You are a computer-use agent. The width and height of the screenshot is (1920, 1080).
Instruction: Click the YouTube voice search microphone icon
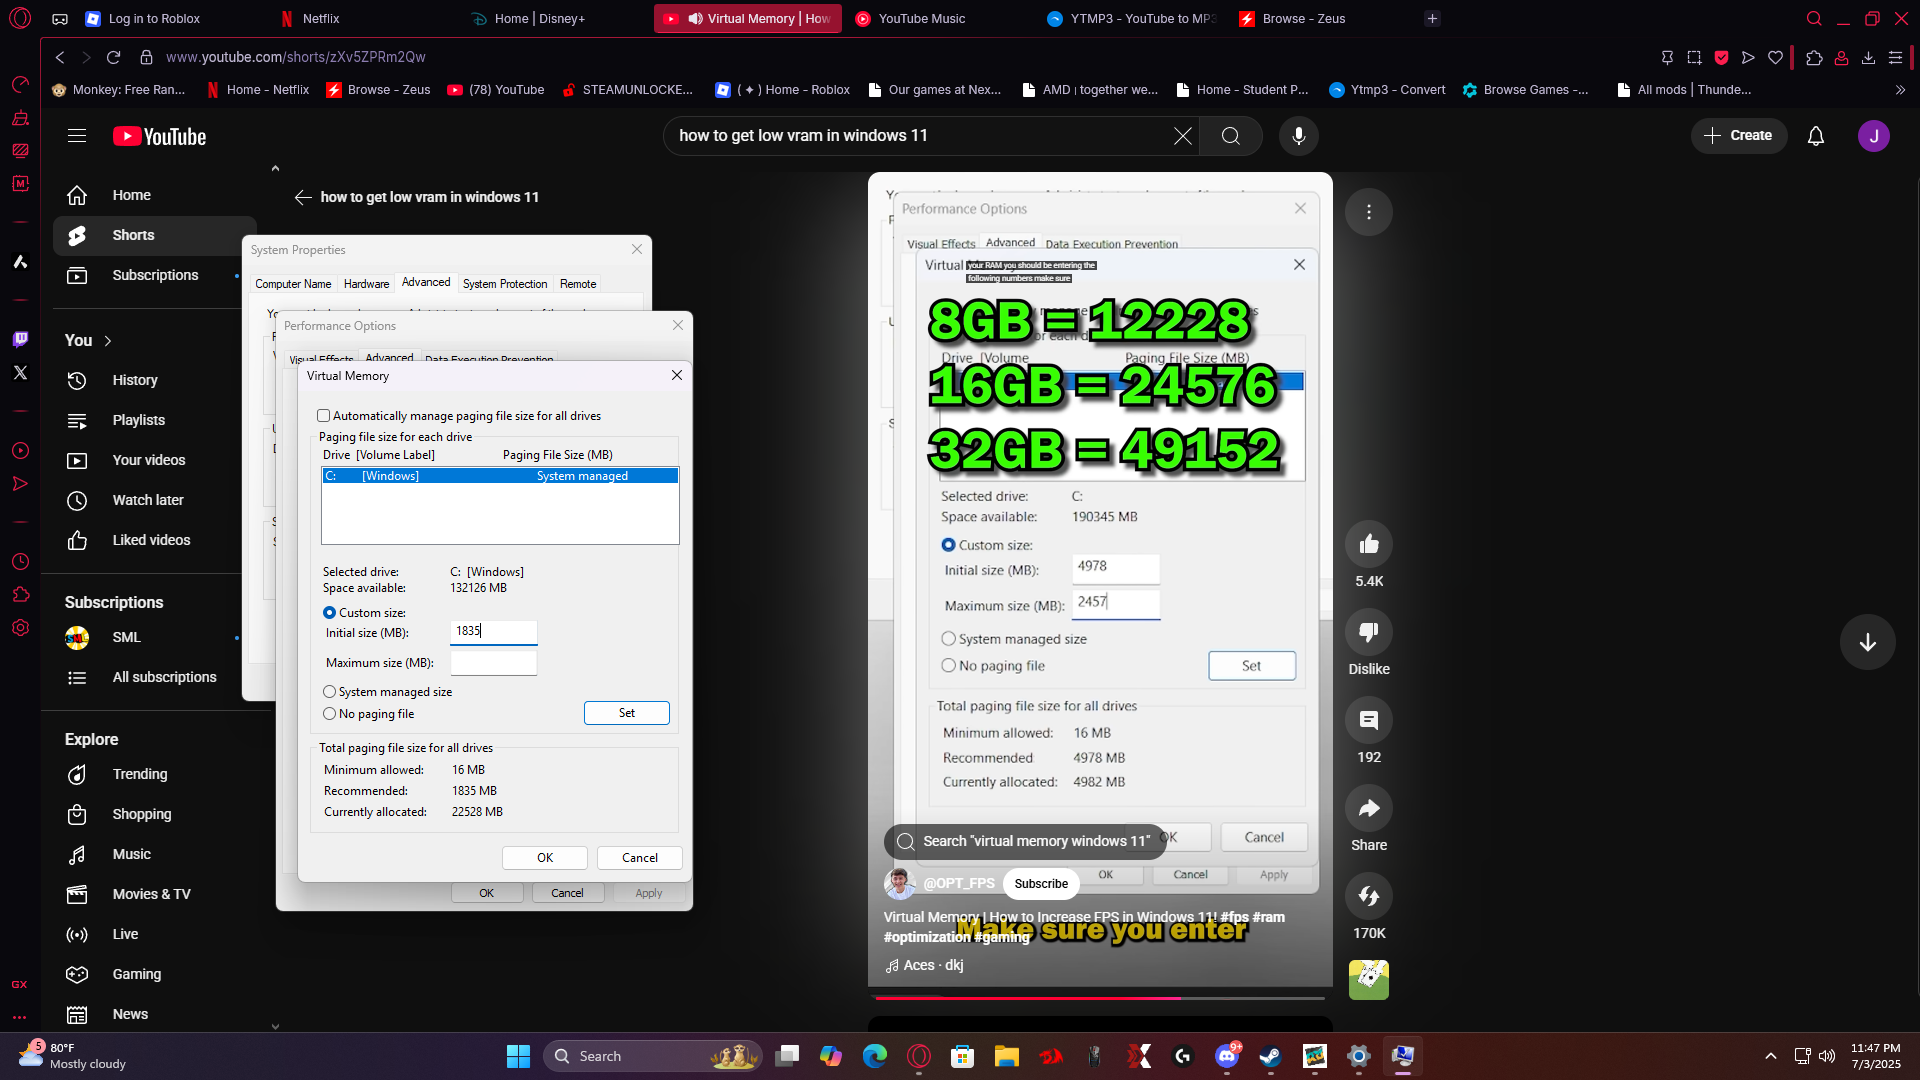pyautogui.click(x=1298, y=136)
